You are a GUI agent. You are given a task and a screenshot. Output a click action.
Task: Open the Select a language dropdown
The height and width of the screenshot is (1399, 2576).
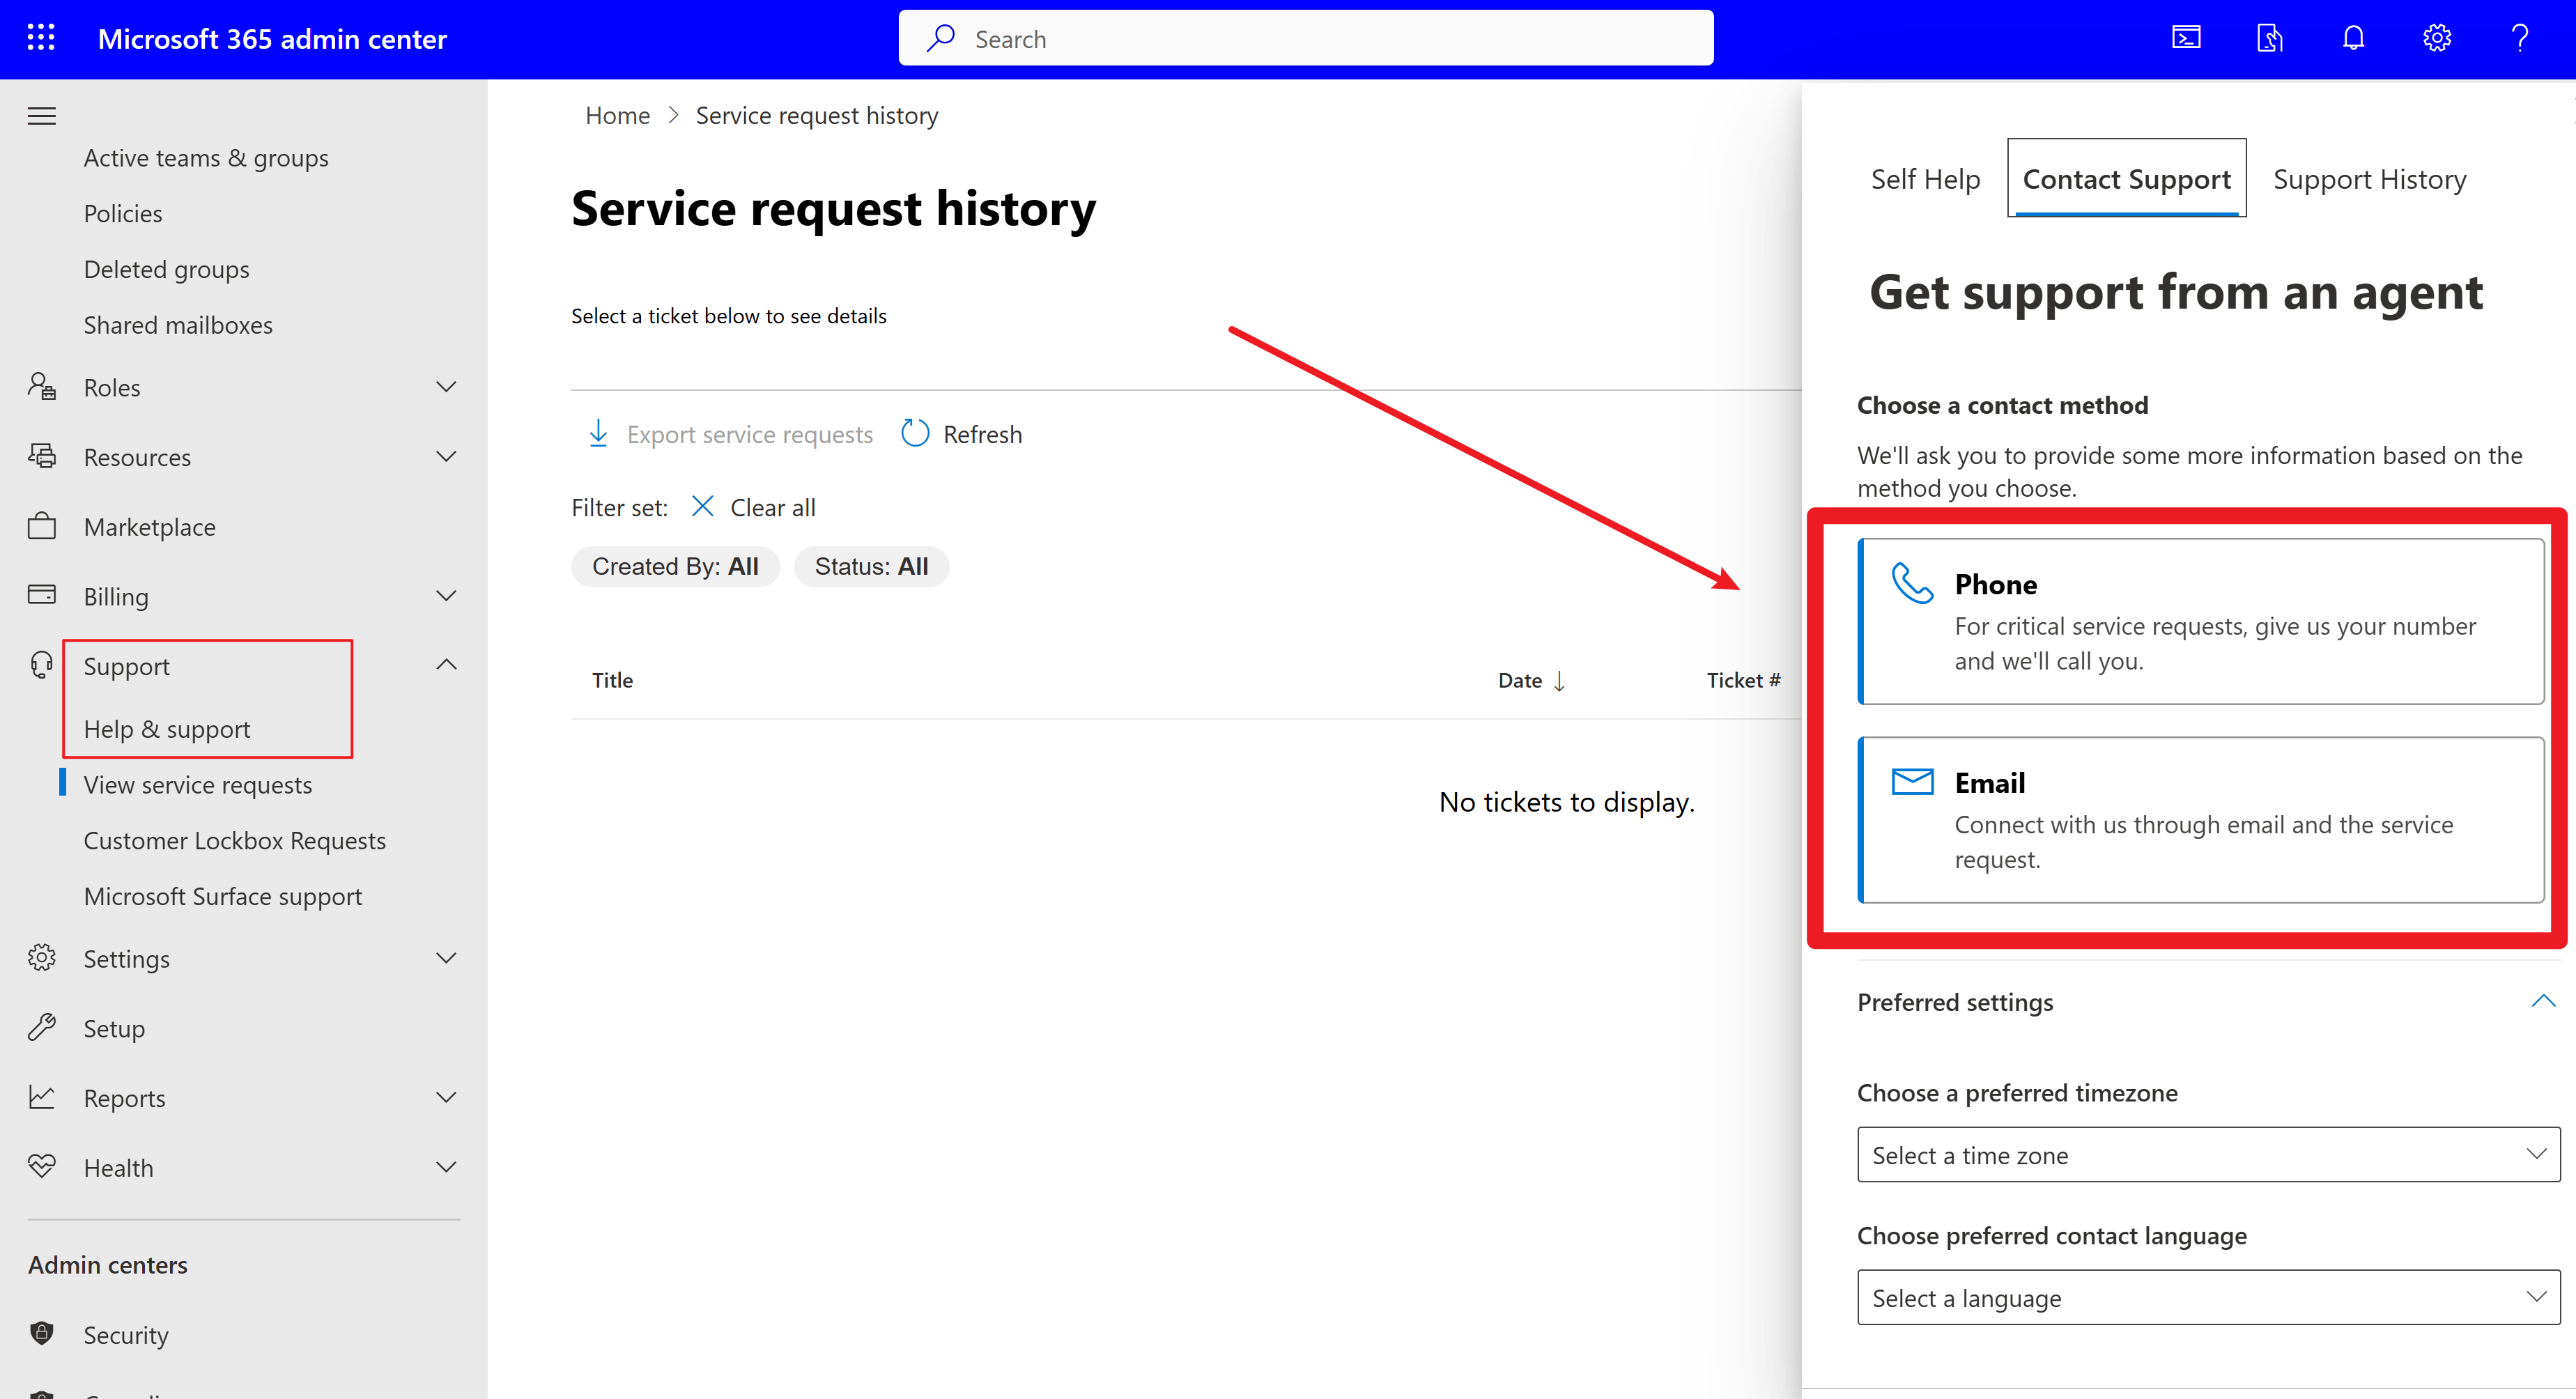[2208, 1298]
